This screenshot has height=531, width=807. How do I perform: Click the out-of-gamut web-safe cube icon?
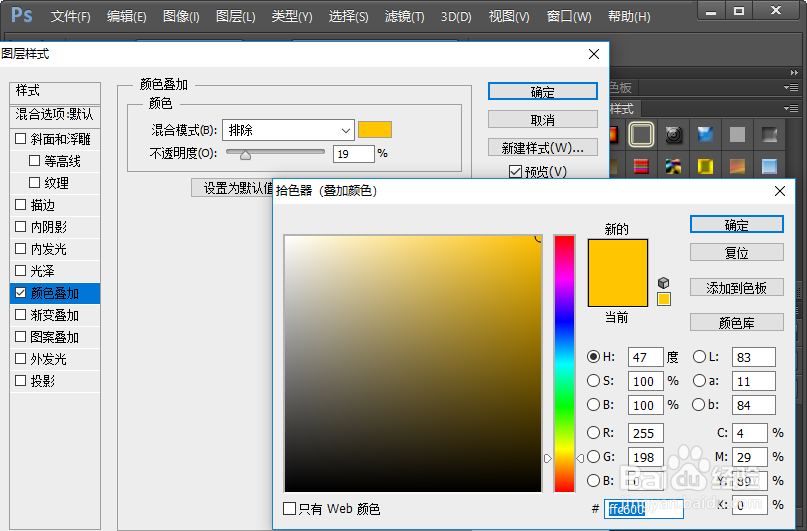(663, 282)
